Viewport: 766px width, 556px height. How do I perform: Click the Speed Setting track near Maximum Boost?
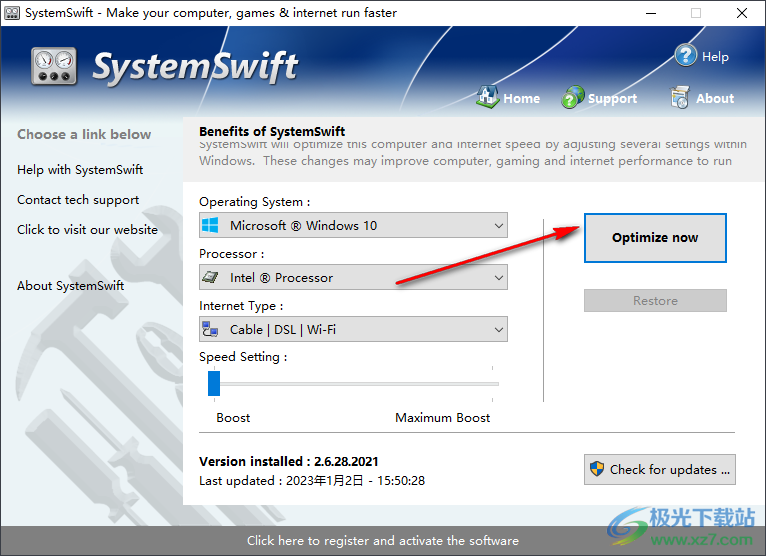pyautogui.click(x=491, y=384)
